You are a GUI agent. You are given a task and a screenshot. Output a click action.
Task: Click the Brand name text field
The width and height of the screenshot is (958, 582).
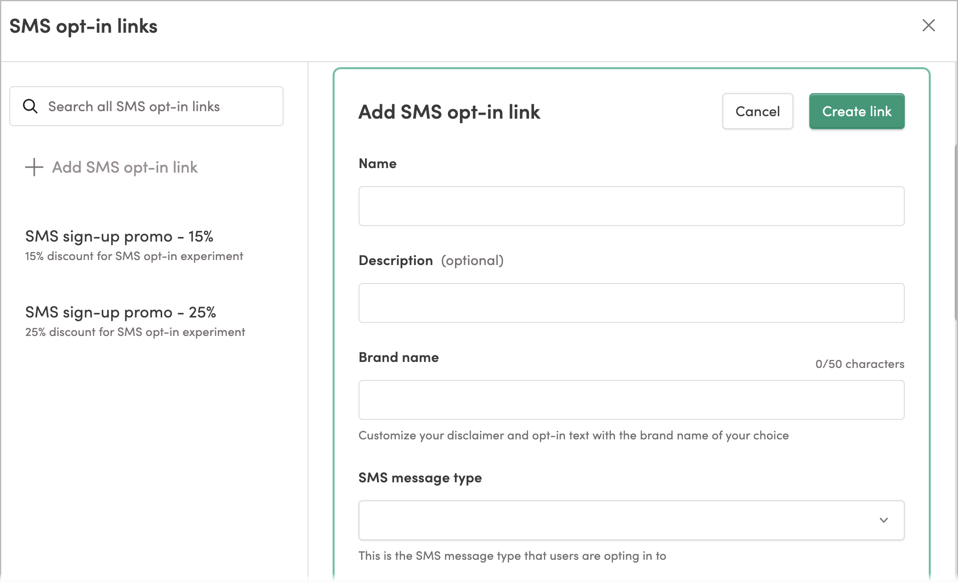[x=631, y=399]
